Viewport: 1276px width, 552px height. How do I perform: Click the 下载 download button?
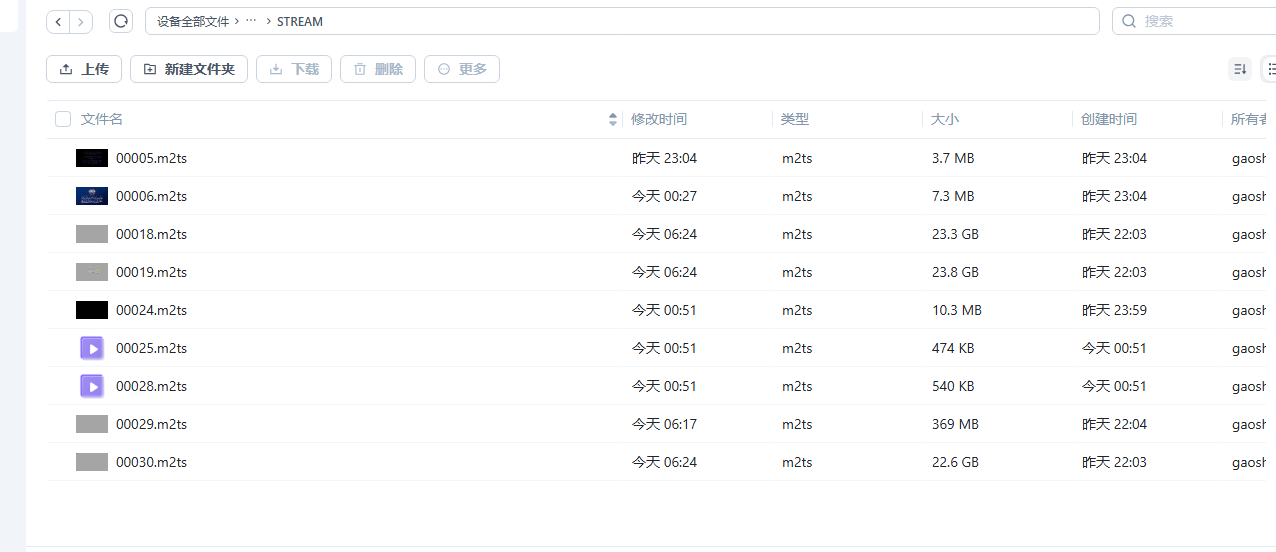[294, 69]
